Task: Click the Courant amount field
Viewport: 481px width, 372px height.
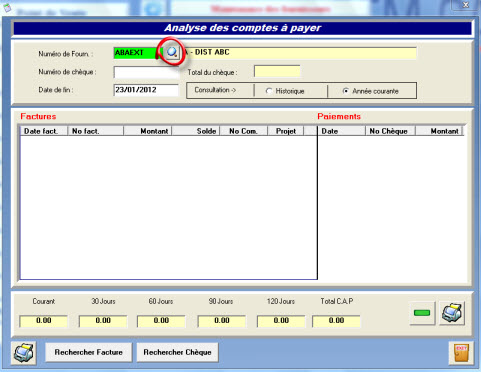Action: click(x=44, y=321)
